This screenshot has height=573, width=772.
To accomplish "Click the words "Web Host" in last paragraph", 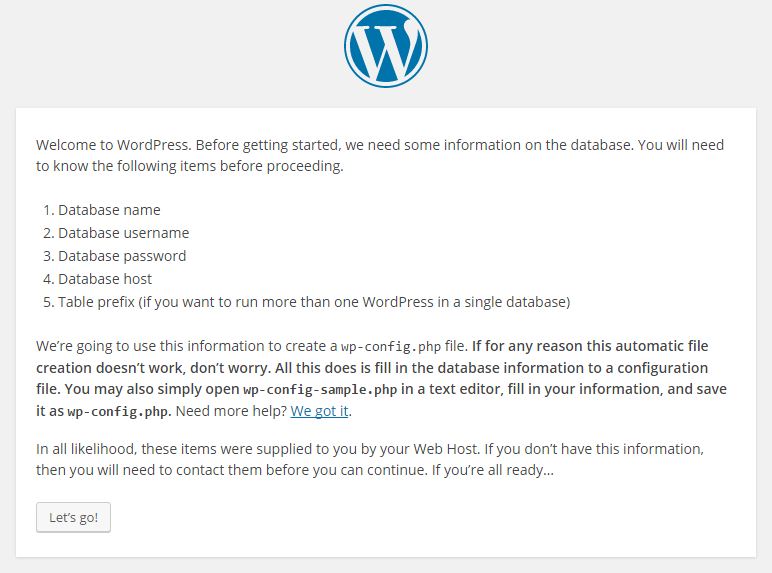I will [446, 449].
